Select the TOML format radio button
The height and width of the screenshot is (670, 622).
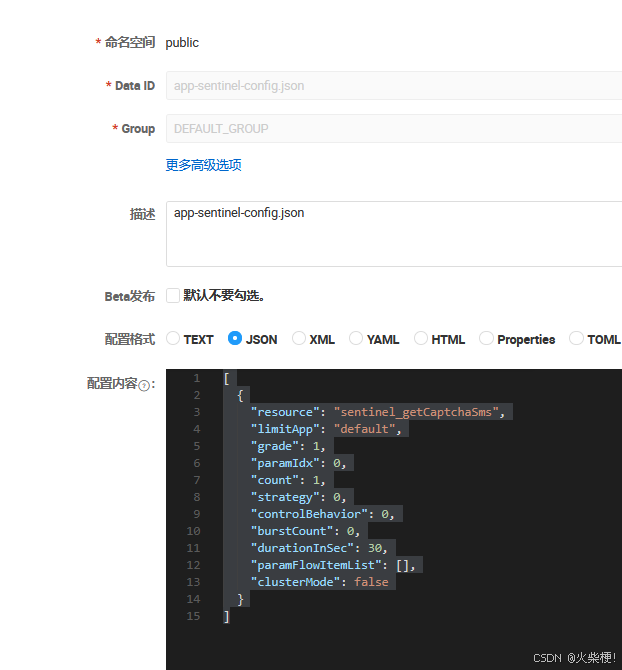[x=576, y=338]
